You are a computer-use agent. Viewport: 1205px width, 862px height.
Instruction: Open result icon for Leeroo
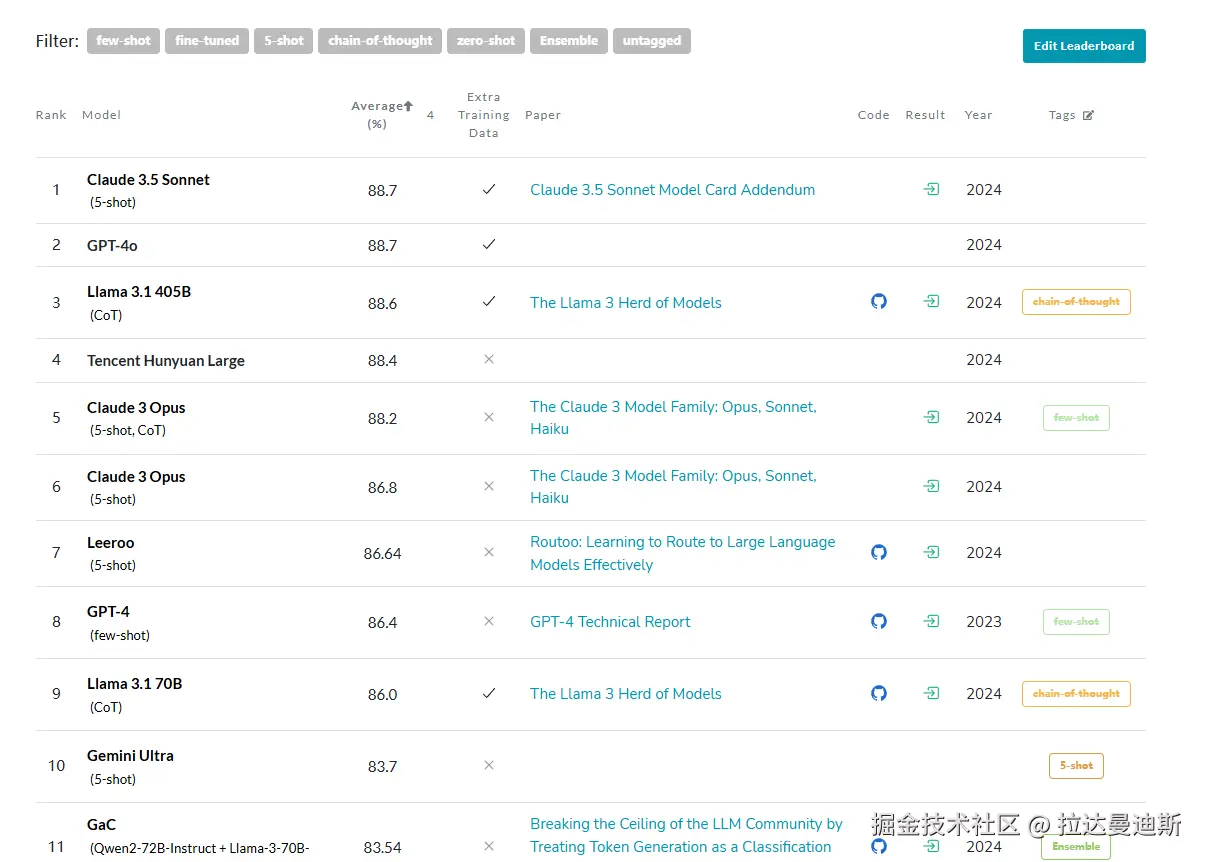(931, 552)
